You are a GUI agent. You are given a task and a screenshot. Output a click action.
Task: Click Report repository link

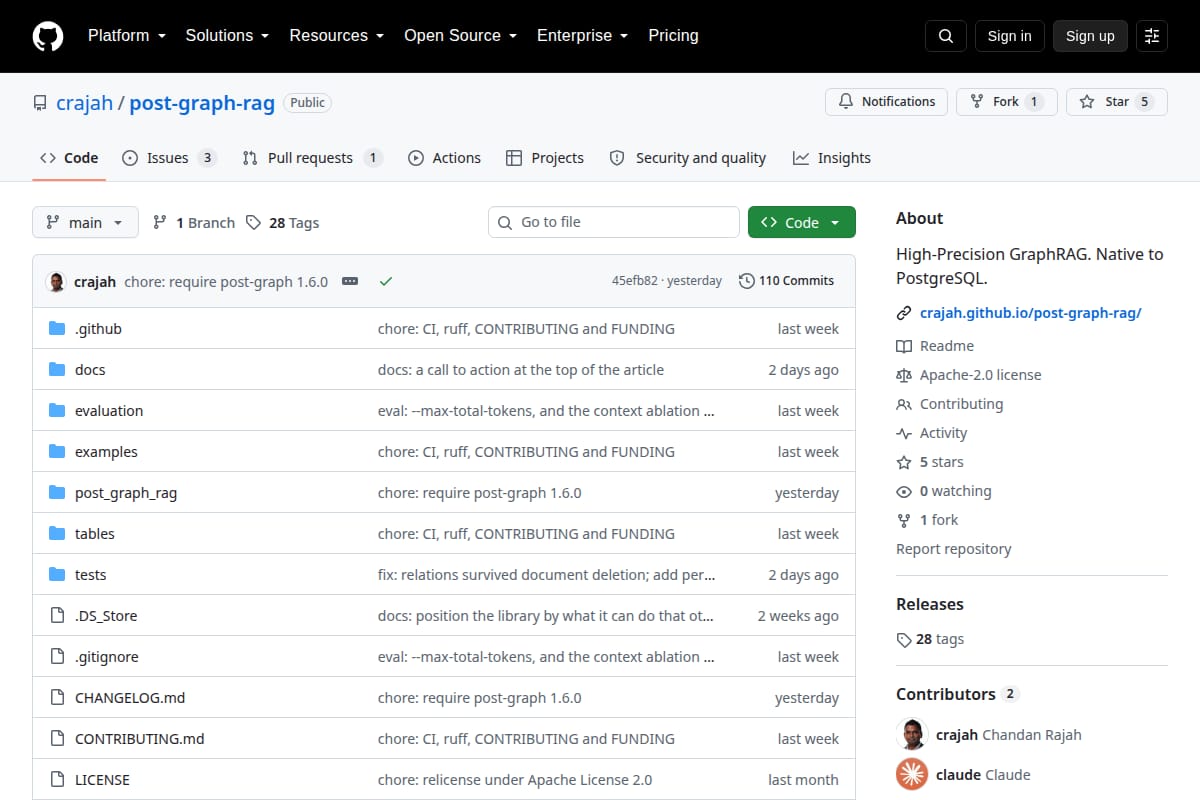pyautogui.click(x=954, y=549)
